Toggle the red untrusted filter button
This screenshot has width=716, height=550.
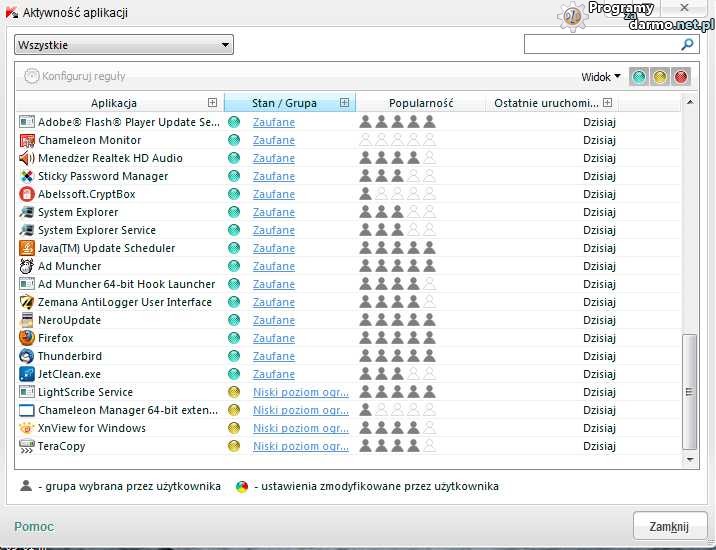681,76
